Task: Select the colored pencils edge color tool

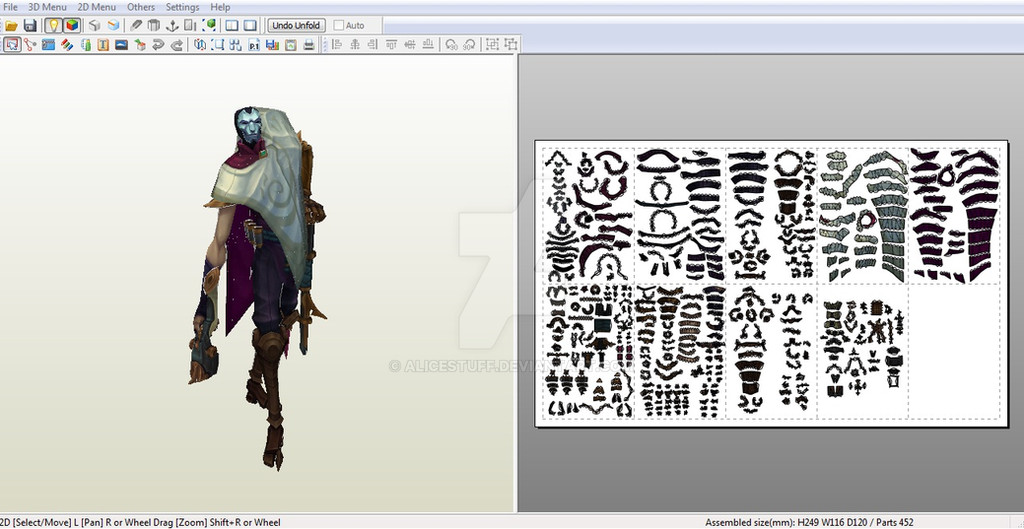Action: click(x=67, y=44)
